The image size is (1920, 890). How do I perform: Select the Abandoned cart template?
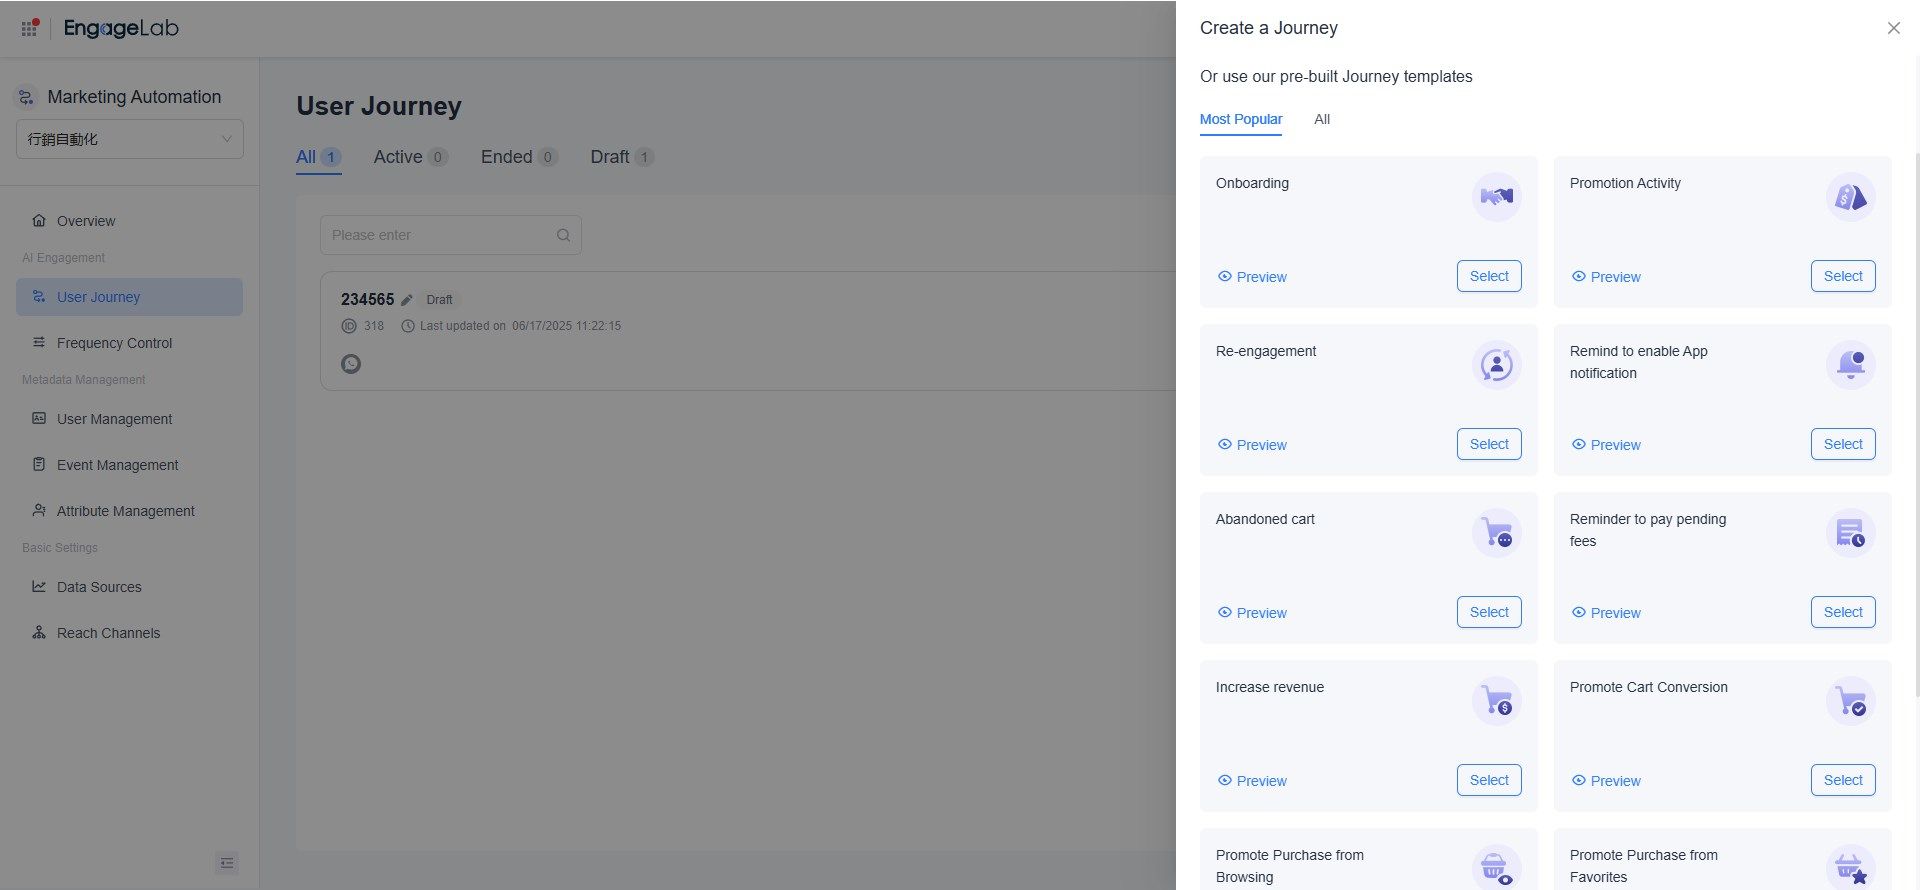1489,612
